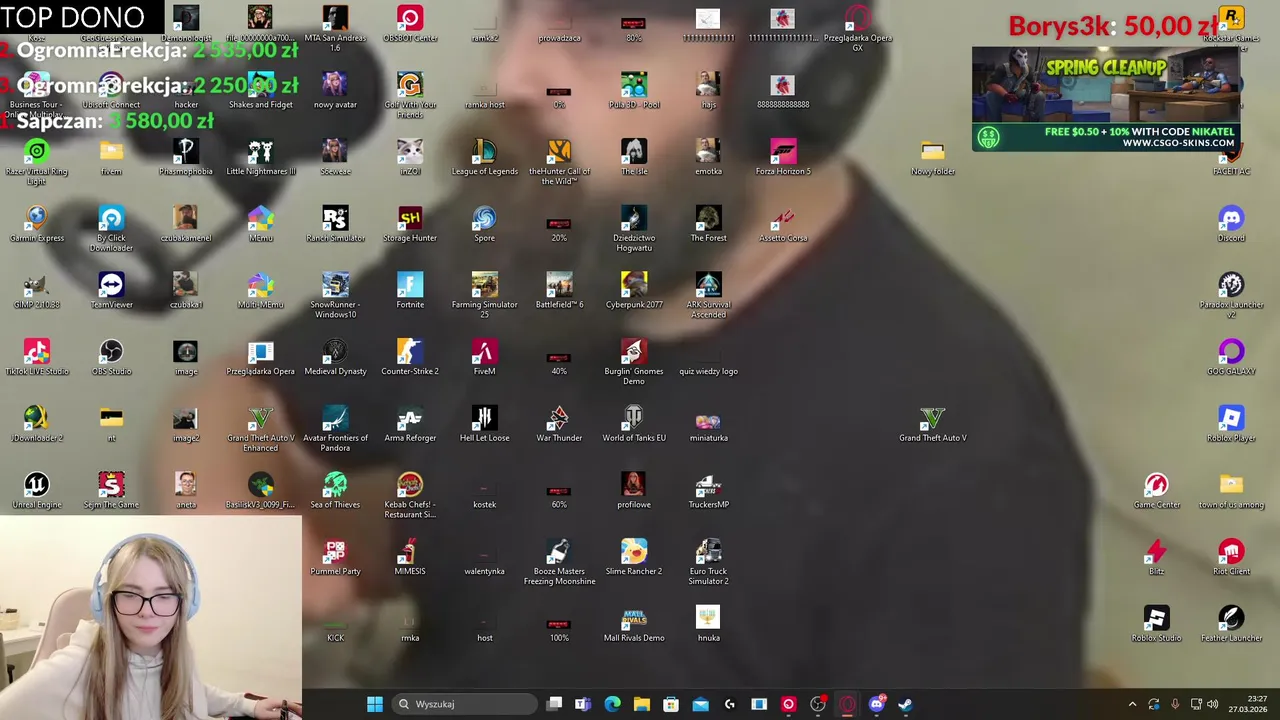Viewport: 1280px width, 720px height.
Task: Open File Explorer from the taskbar
Action: [641, 704]
